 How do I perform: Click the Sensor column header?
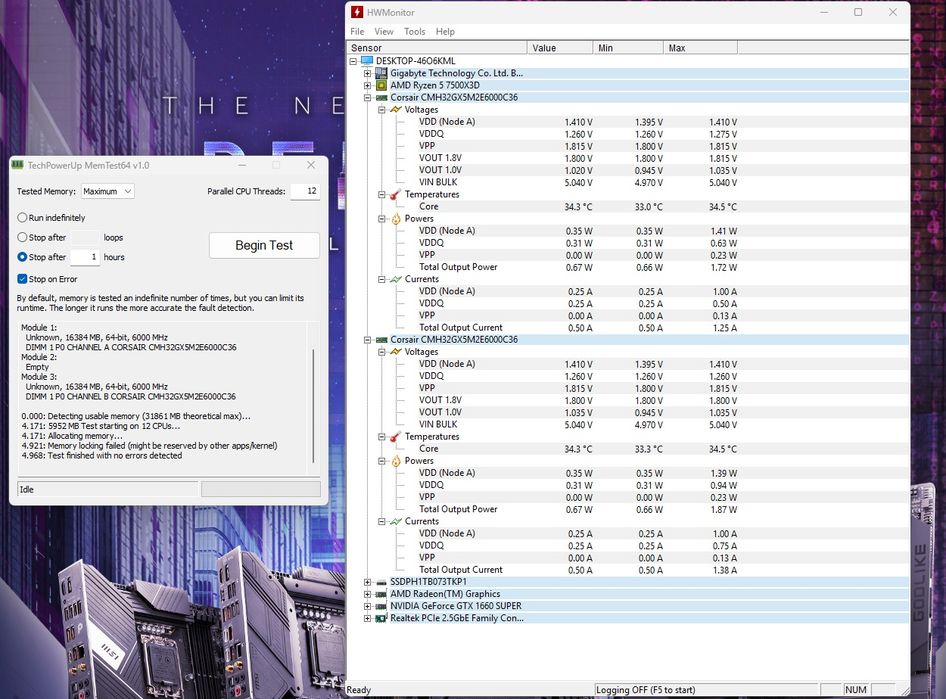coord(437,48)
